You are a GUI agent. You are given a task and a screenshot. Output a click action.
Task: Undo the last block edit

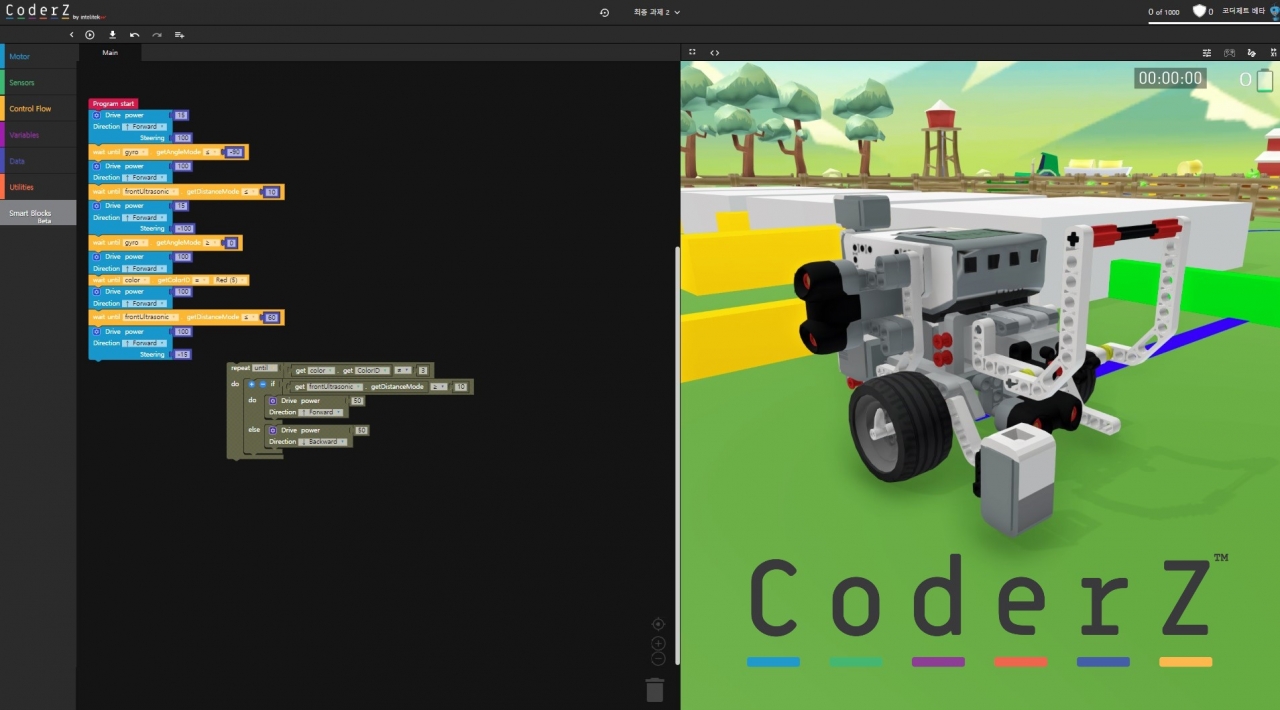(x=135, y=35)
